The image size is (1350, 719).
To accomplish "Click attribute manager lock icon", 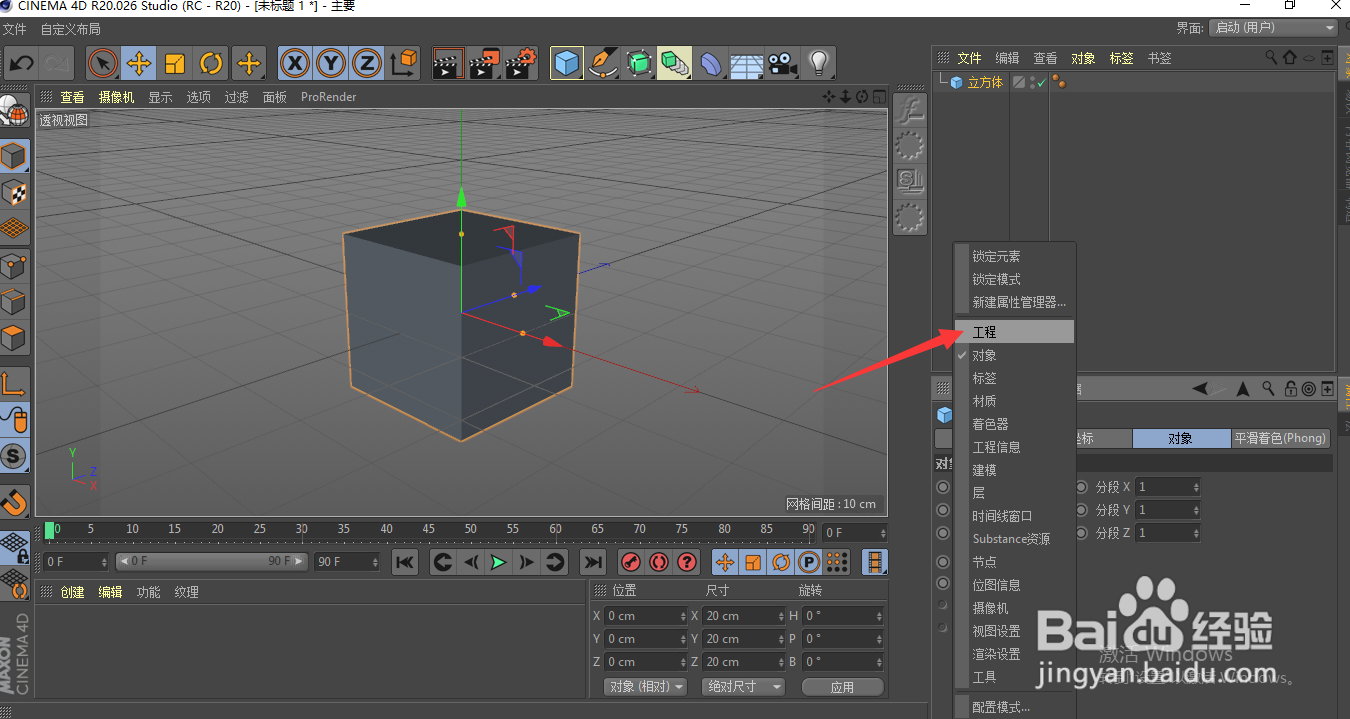I will click(x=1291, y=388).
